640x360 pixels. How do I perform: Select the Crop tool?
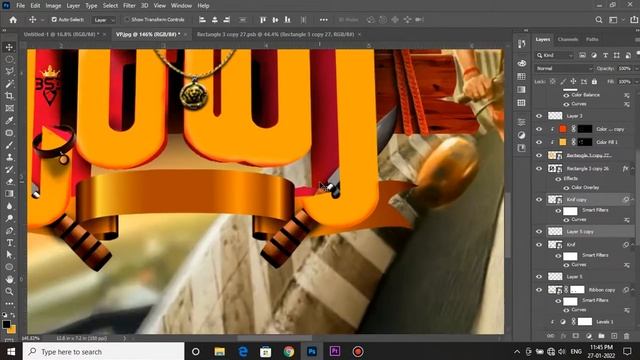click(9, 96)
